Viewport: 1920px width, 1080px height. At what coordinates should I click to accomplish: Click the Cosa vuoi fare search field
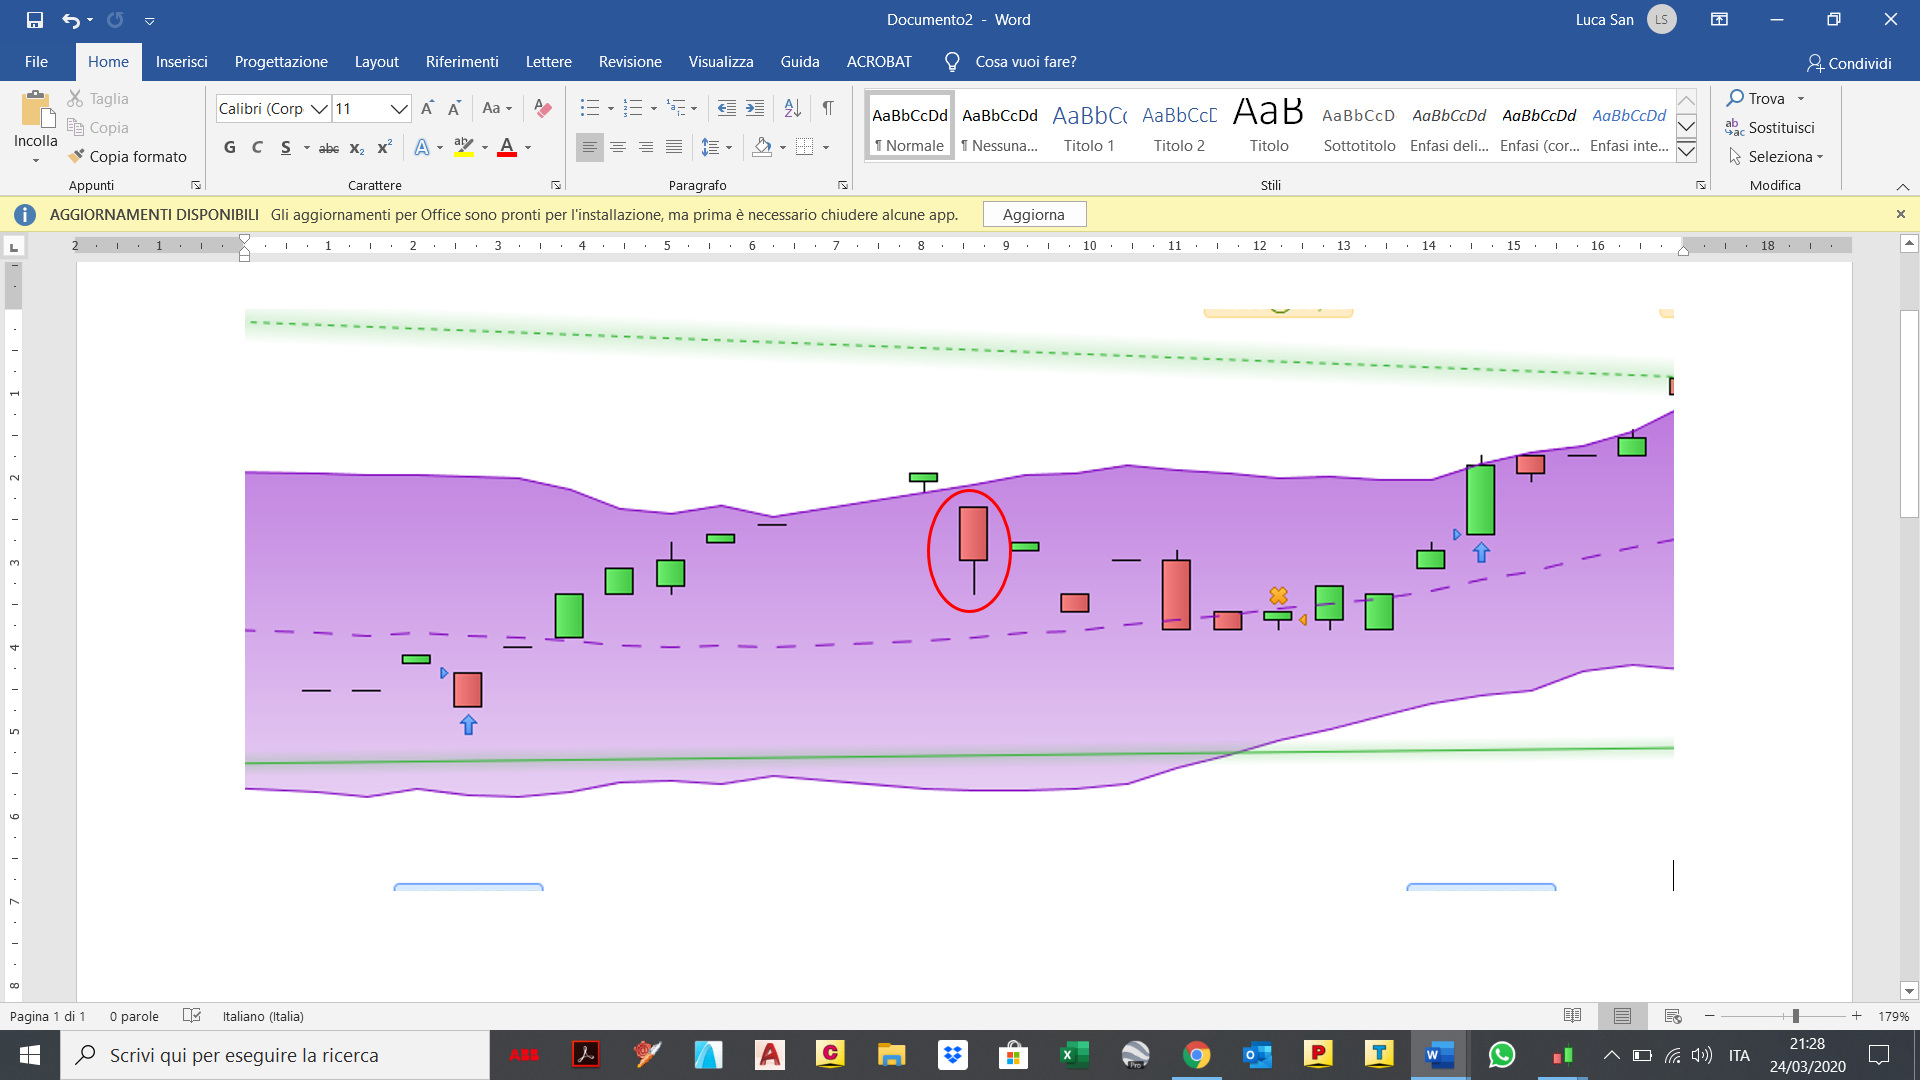[1025, 62]
